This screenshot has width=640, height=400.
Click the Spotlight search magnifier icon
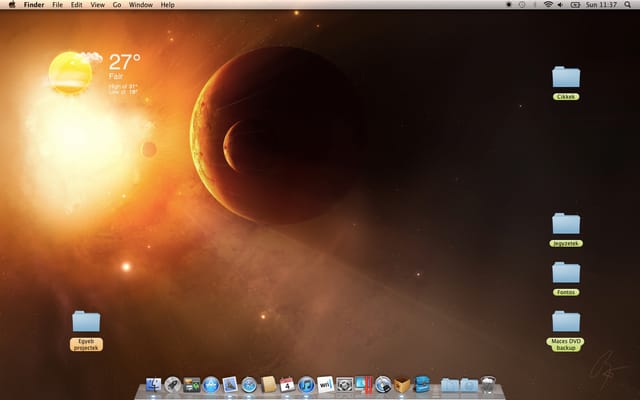point(627,5)
